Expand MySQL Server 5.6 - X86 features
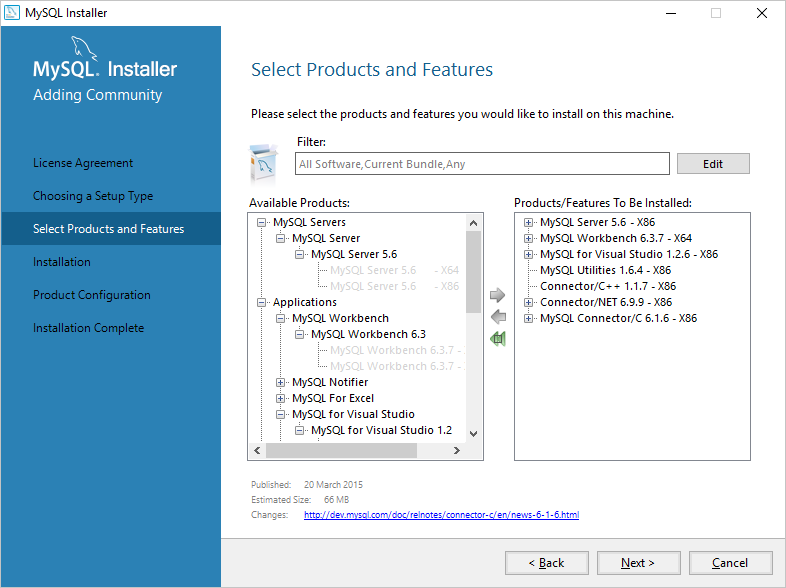The image size is (786, 588). 528,222
